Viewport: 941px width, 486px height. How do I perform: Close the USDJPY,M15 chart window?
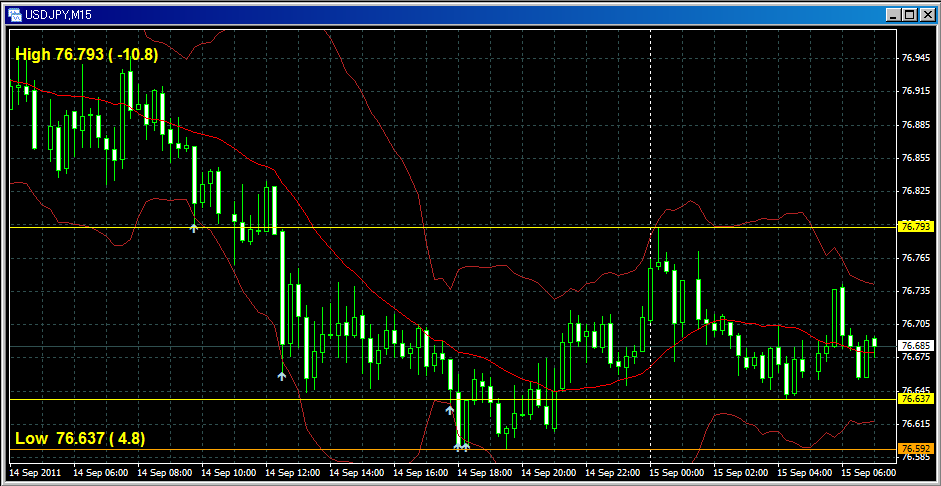926,13
